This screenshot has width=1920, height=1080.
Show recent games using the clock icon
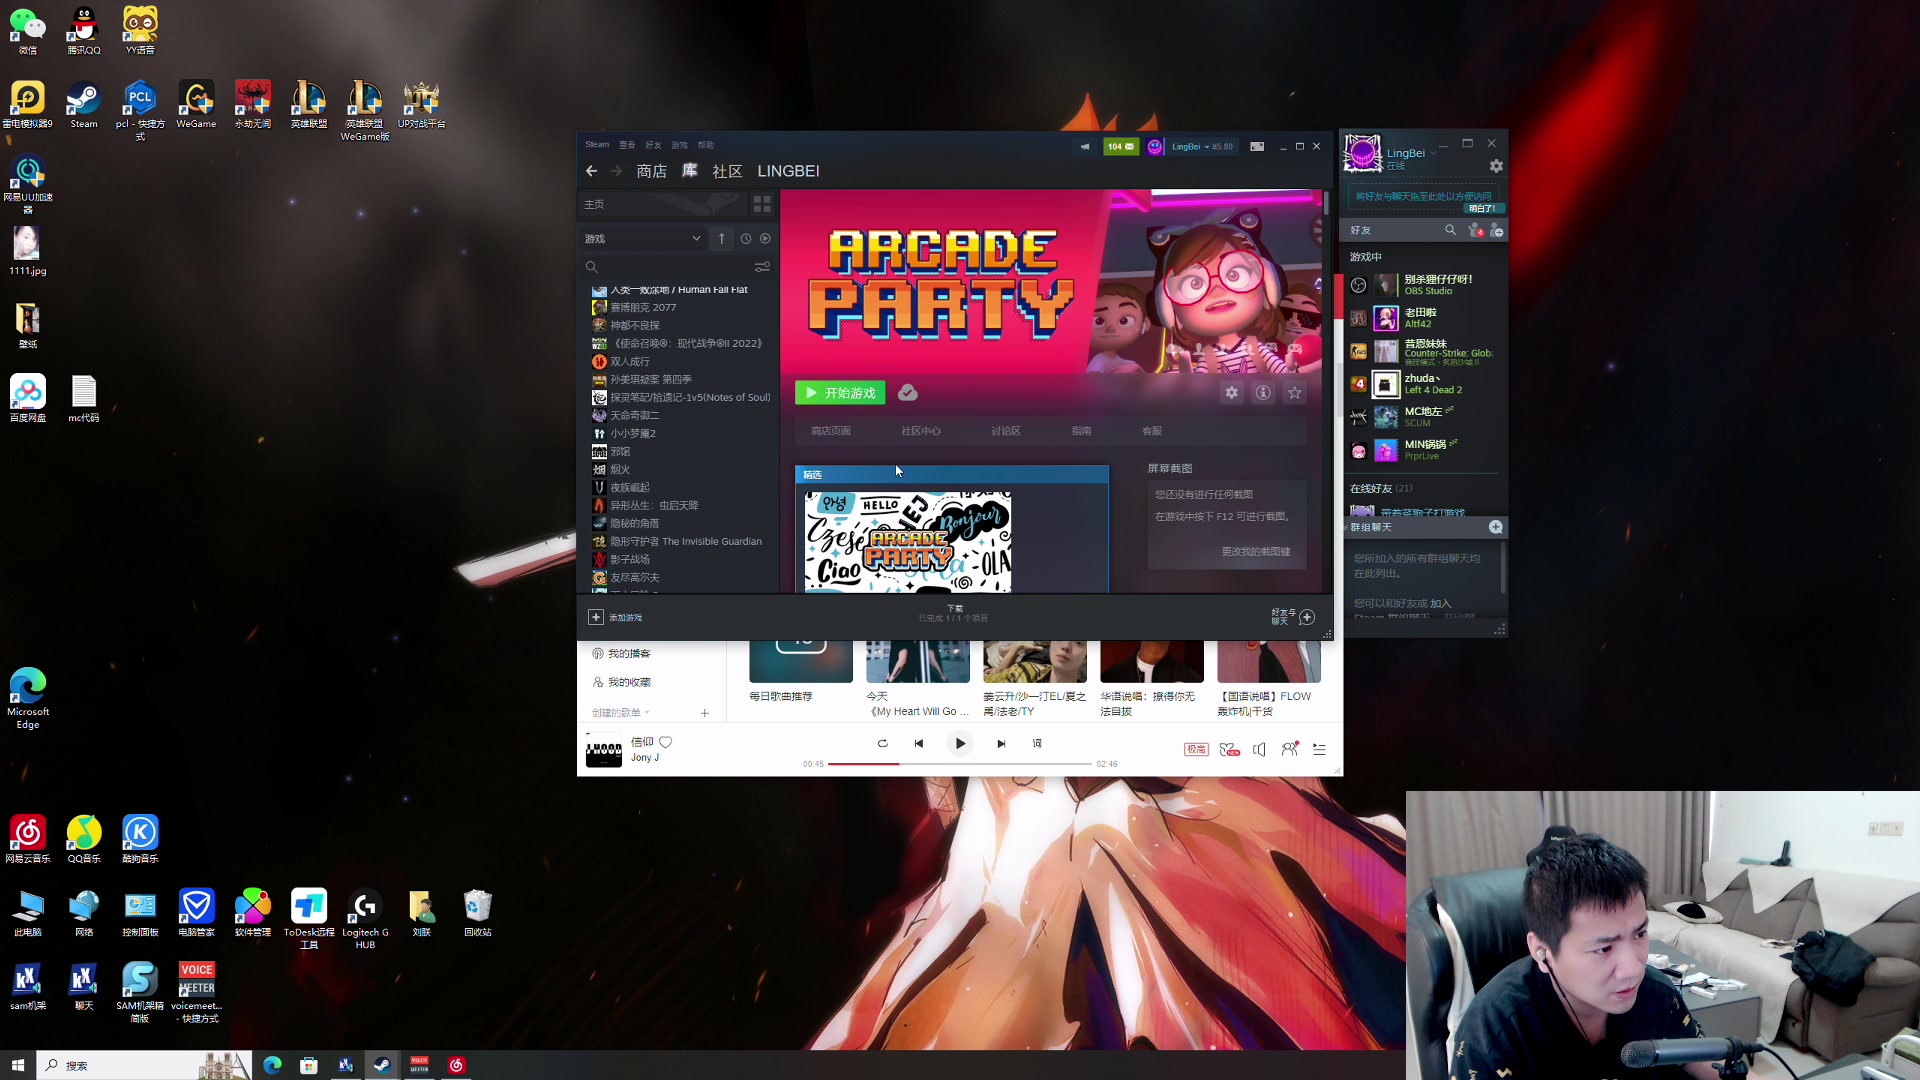tap(745, 239)
